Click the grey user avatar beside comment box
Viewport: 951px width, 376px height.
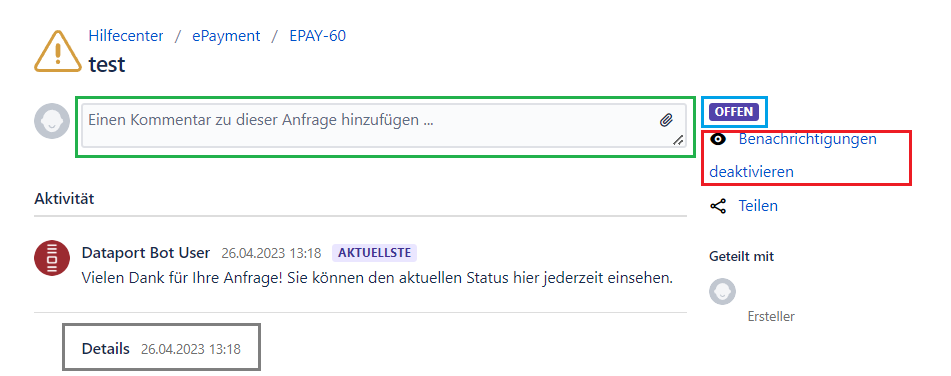pyautogui.click(x=52, y=121)
